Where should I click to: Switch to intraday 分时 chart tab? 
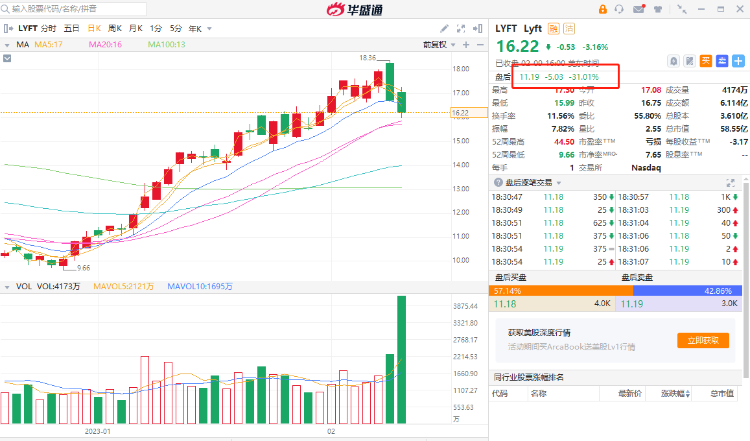point(48,29)
